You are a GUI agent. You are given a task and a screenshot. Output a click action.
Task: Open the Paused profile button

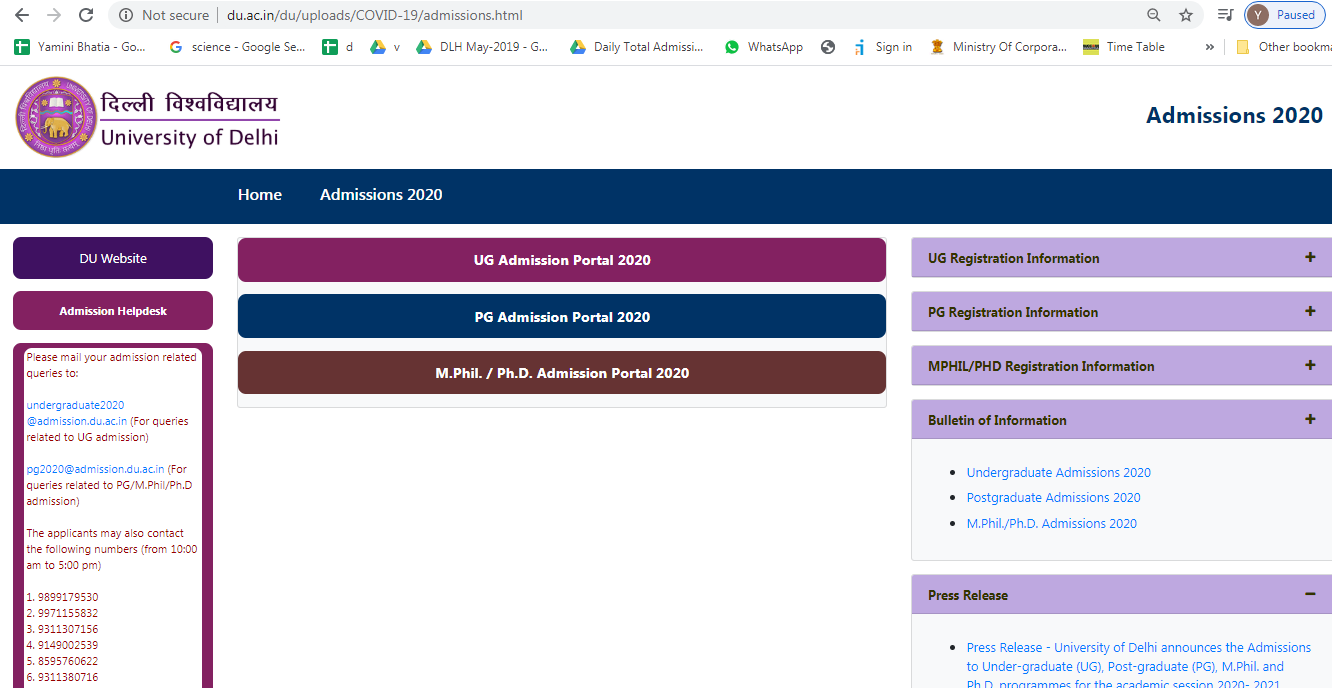click(1284, 15)
